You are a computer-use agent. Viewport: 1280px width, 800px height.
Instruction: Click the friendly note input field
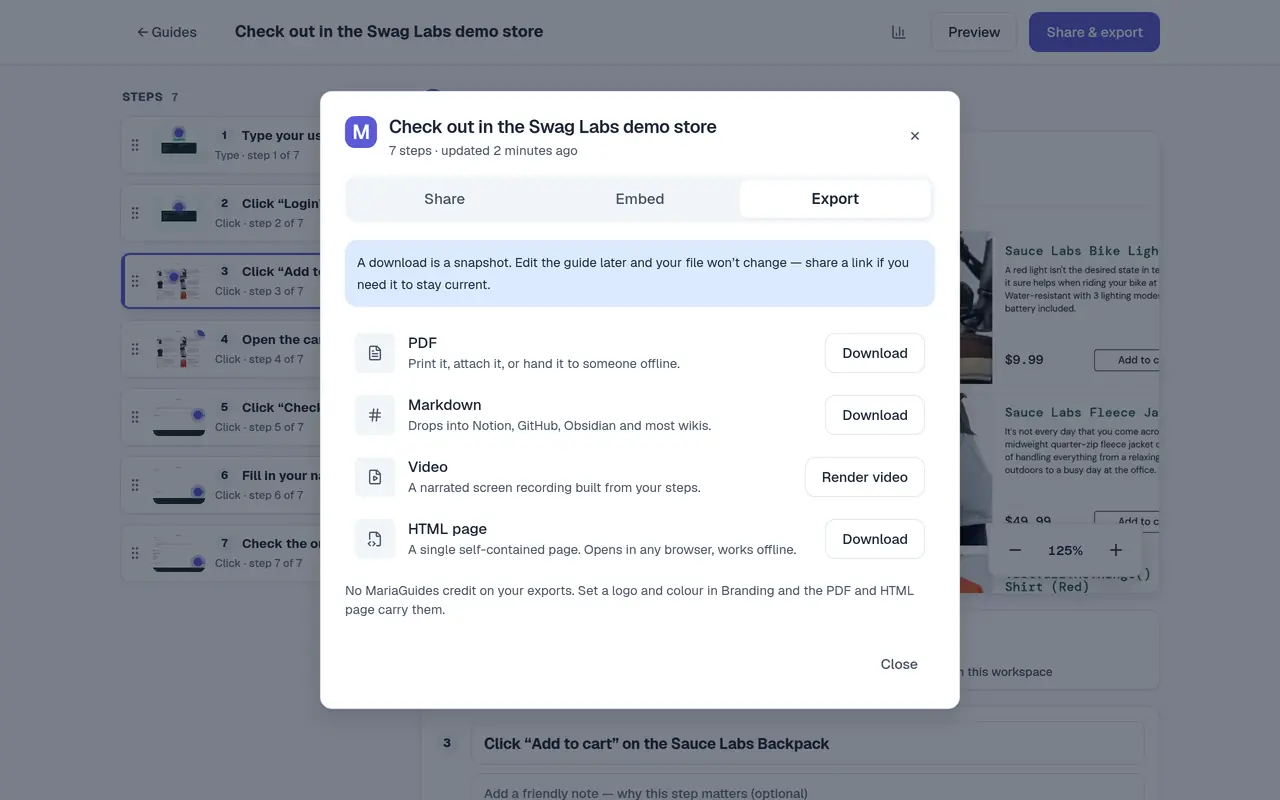coord(808,788)
